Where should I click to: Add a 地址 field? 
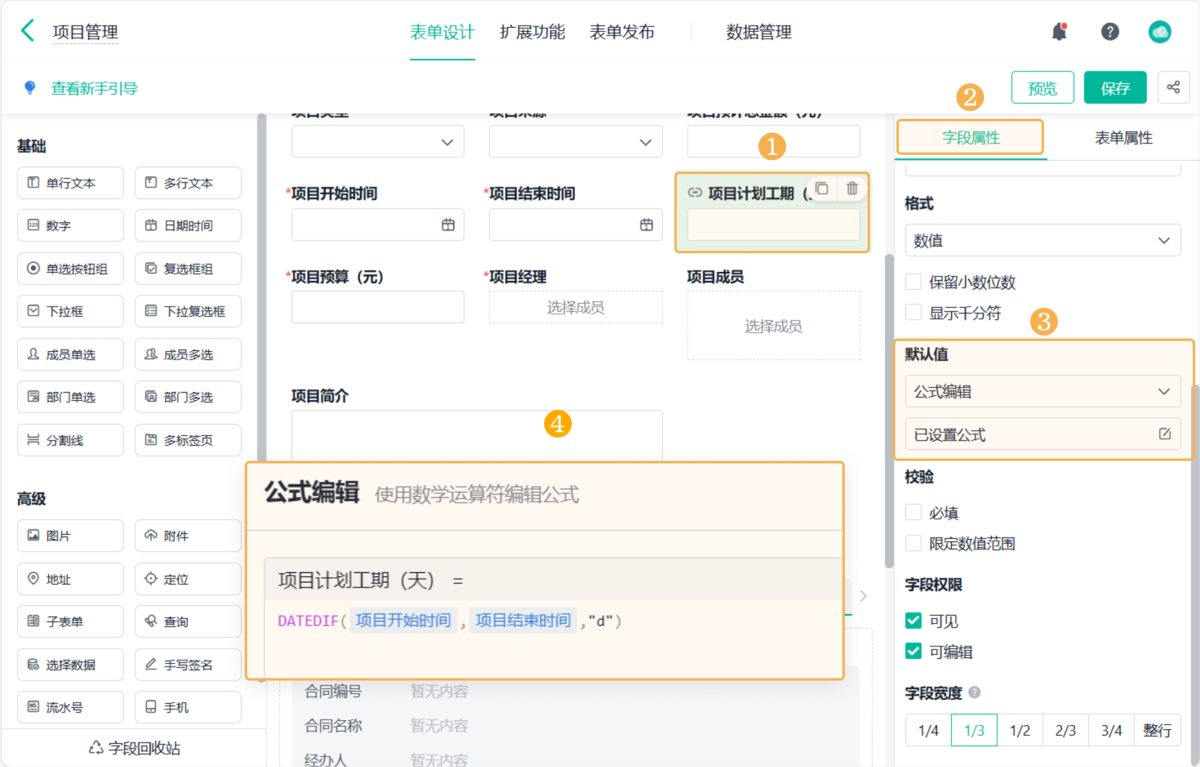(70, 579)
